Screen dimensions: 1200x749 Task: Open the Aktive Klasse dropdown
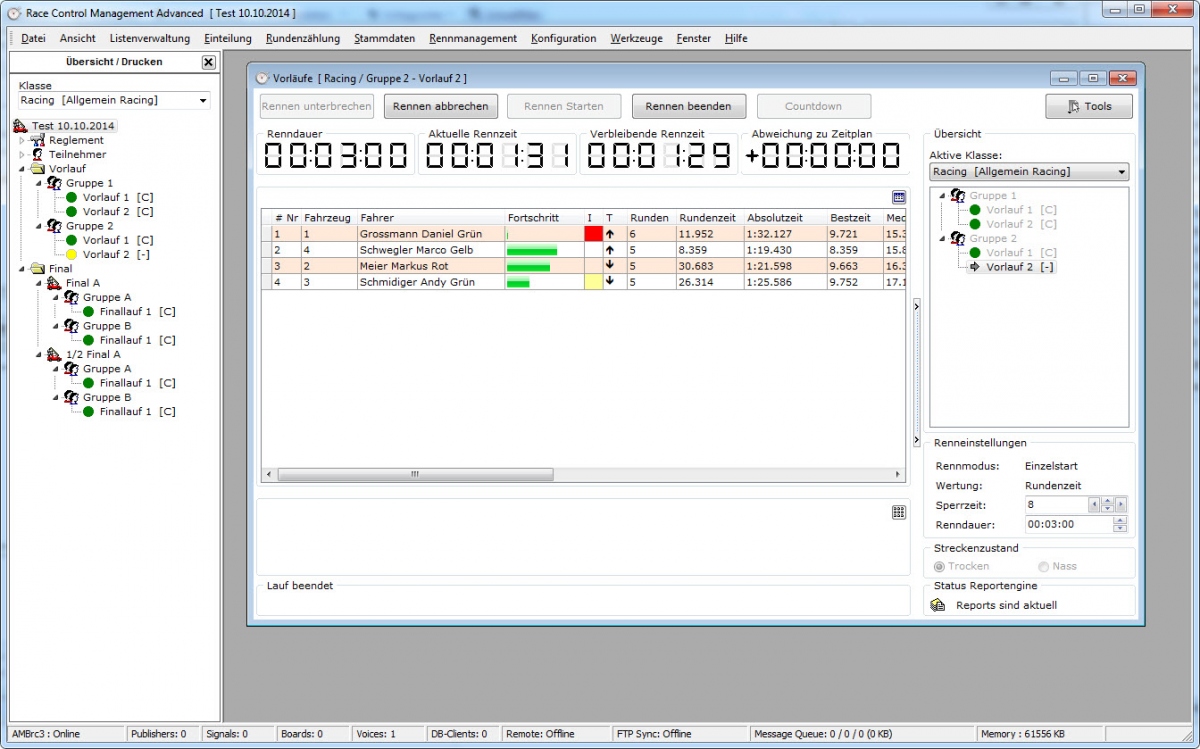(1120, 172)
